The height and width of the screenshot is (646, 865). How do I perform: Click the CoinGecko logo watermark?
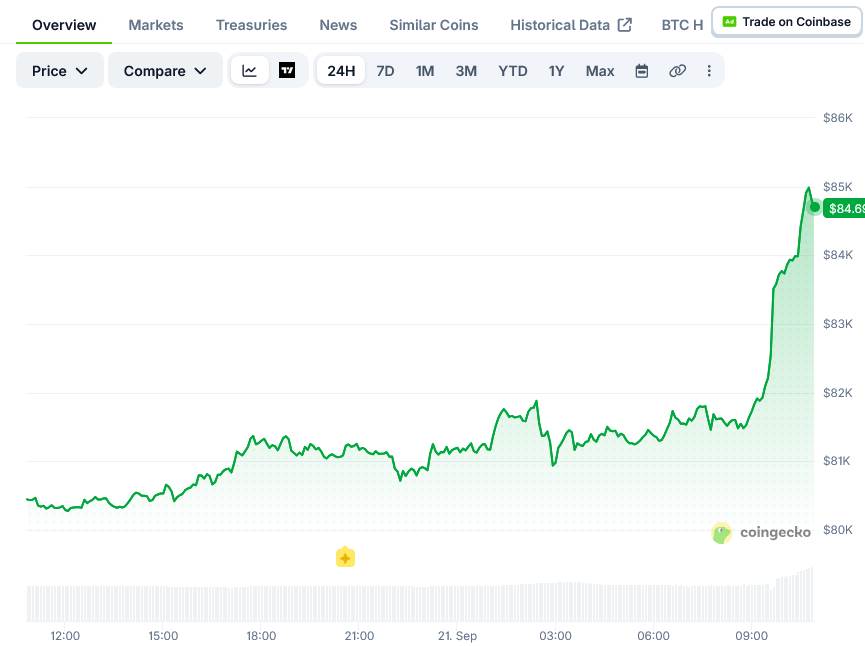761,532
